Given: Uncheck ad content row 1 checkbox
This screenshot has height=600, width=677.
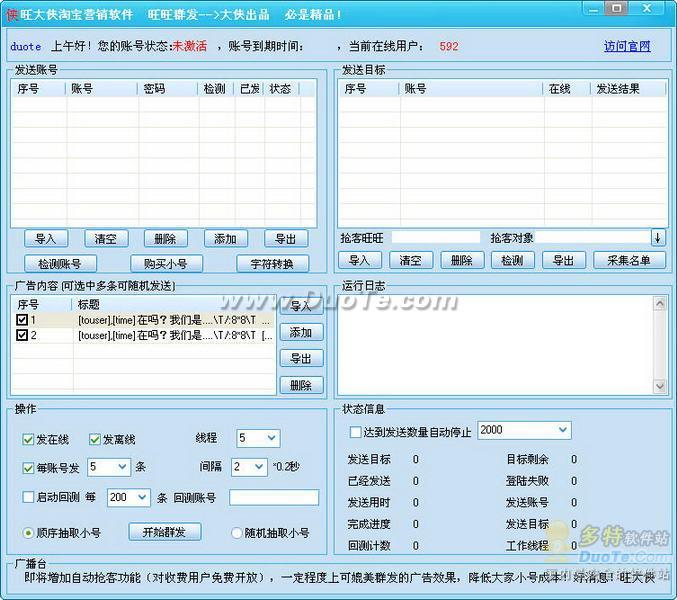Looking at the screenshot, I should point(22,320).
